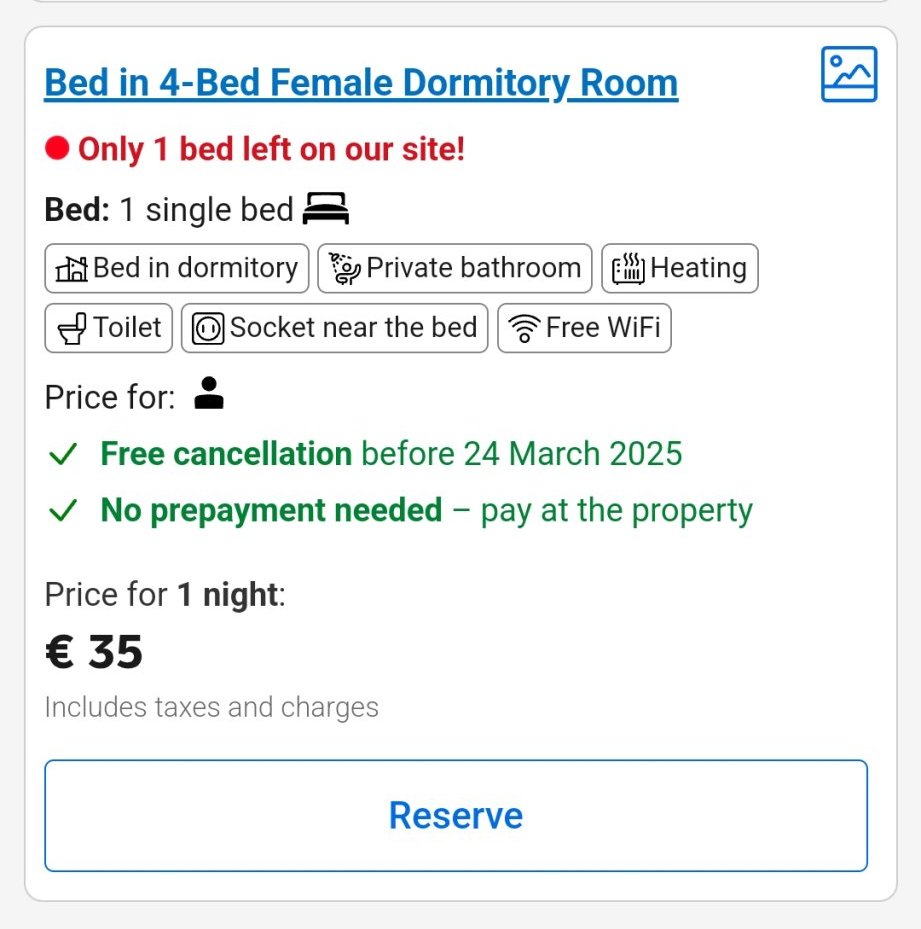Click the € 35 price
The width and height of the screenshot is (921, 929).
pos(94,653)
